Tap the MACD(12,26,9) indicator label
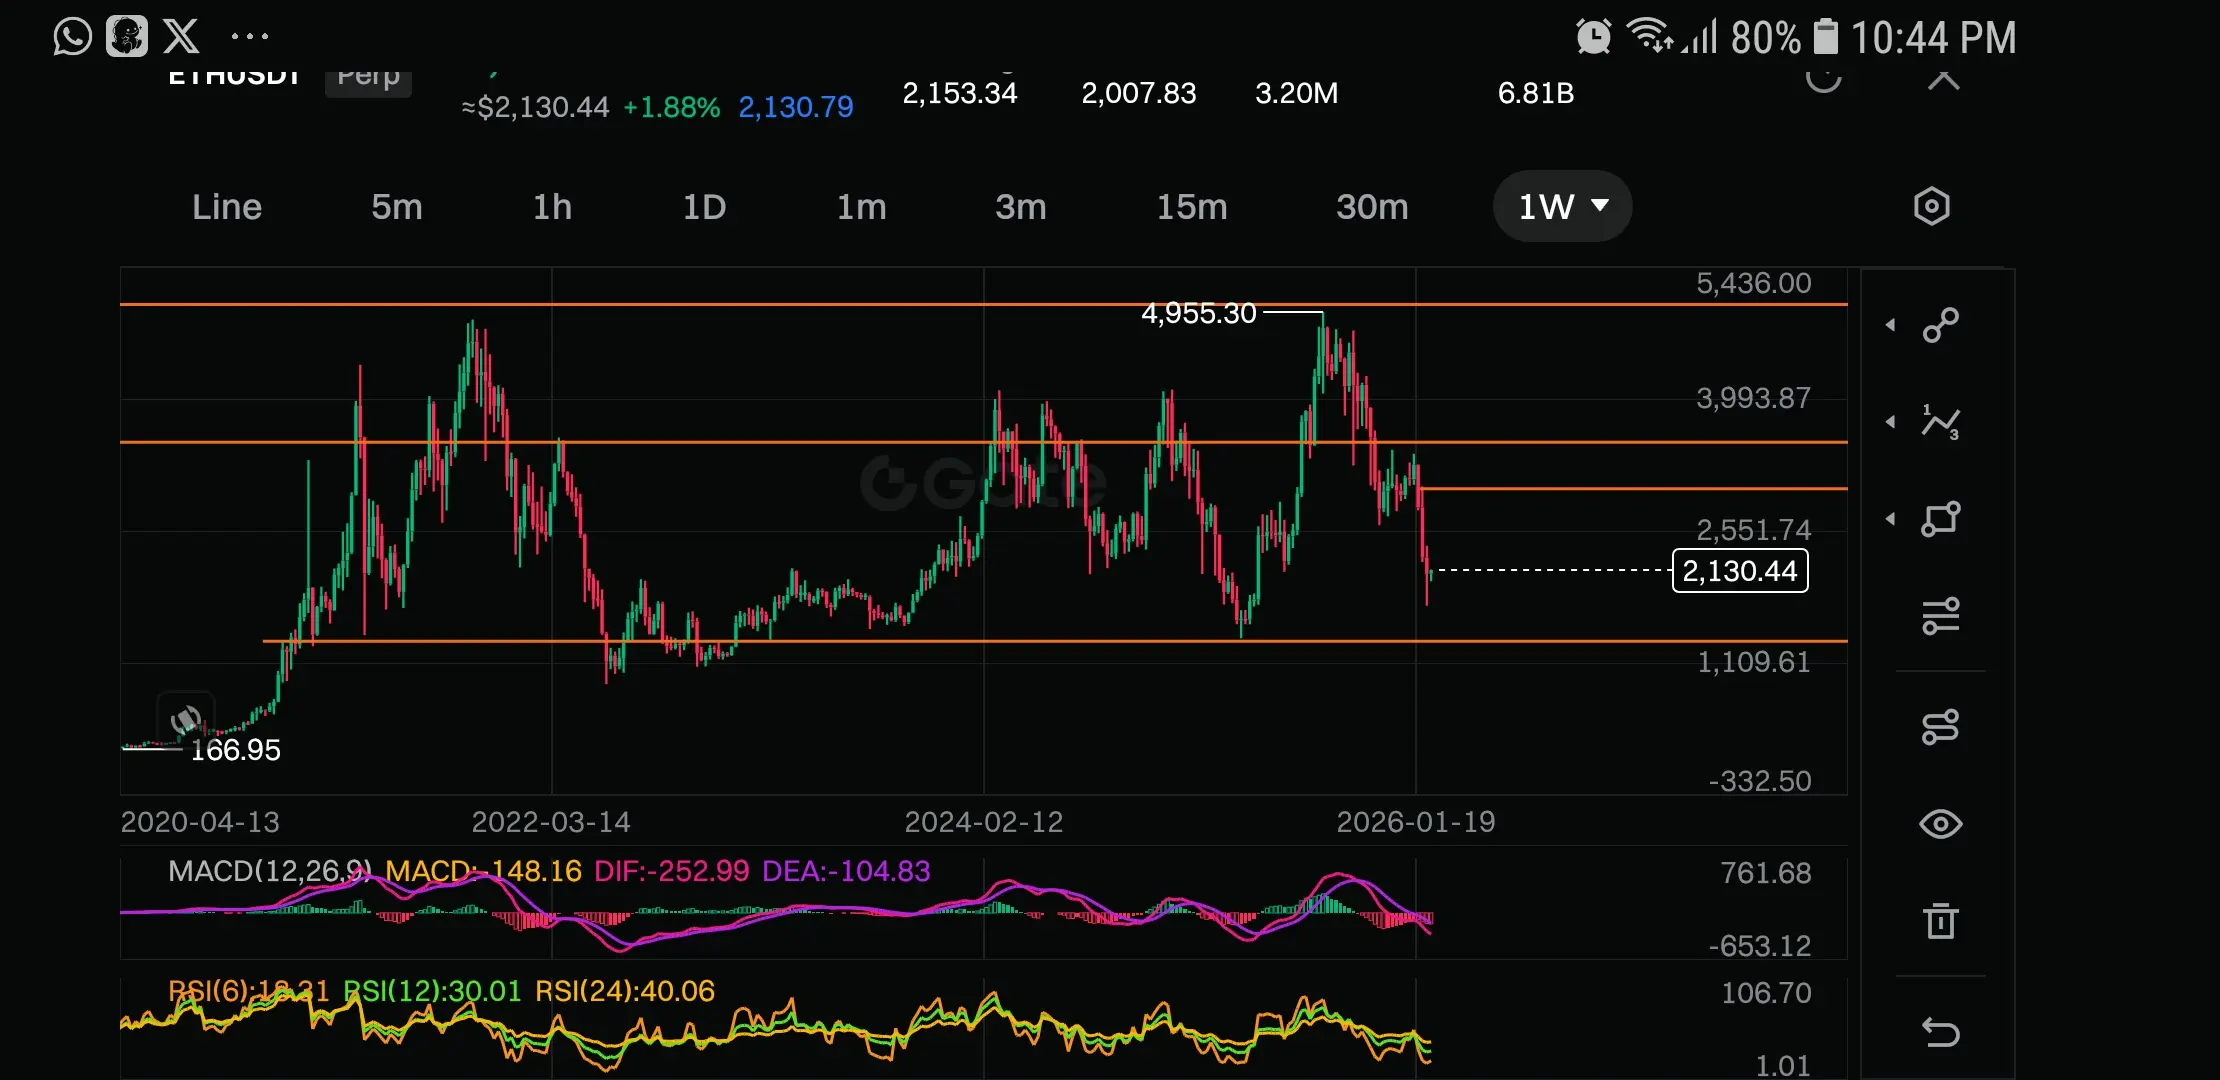 (x=269, y=871)
